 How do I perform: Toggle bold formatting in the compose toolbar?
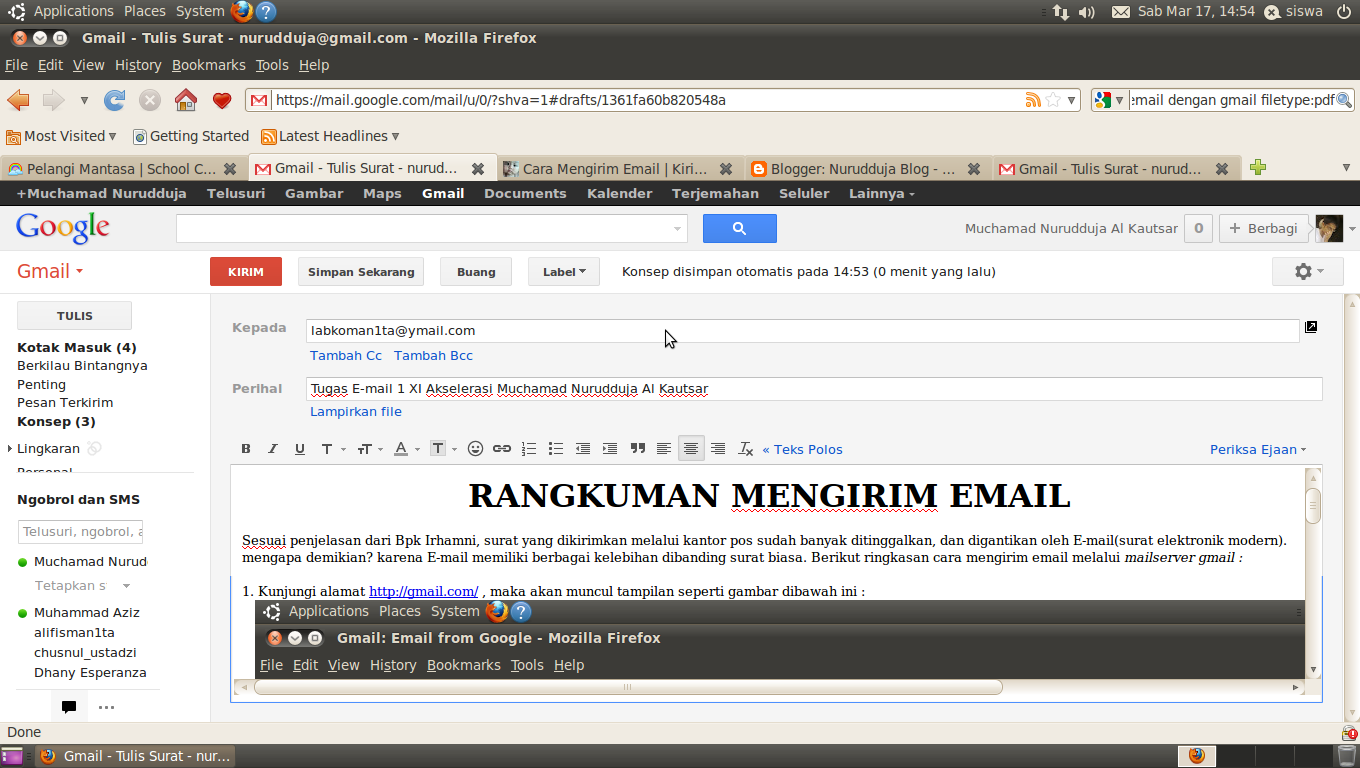point(246,449)
